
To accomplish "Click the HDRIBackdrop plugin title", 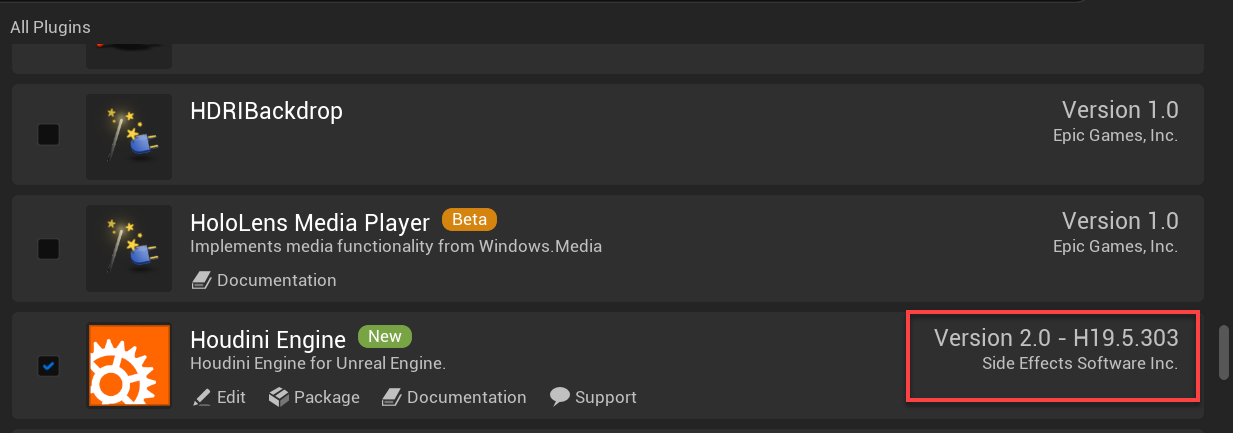I will click(266, 111).
